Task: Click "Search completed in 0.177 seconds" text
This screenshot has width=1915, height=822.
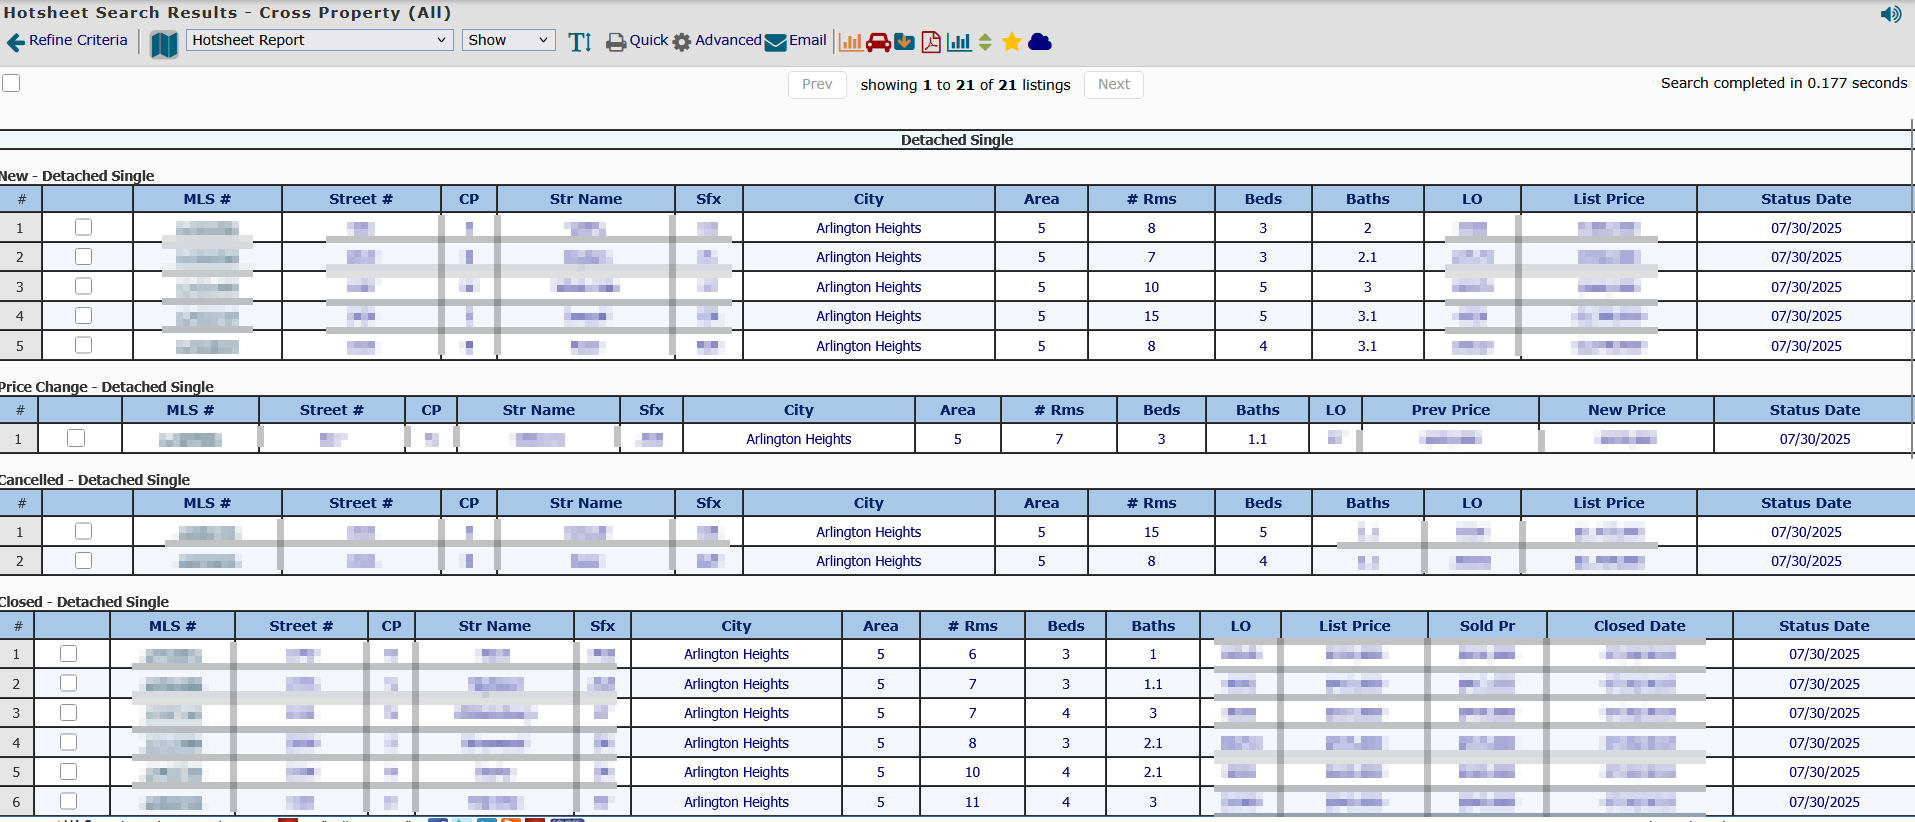Action: pos(1784,83)
